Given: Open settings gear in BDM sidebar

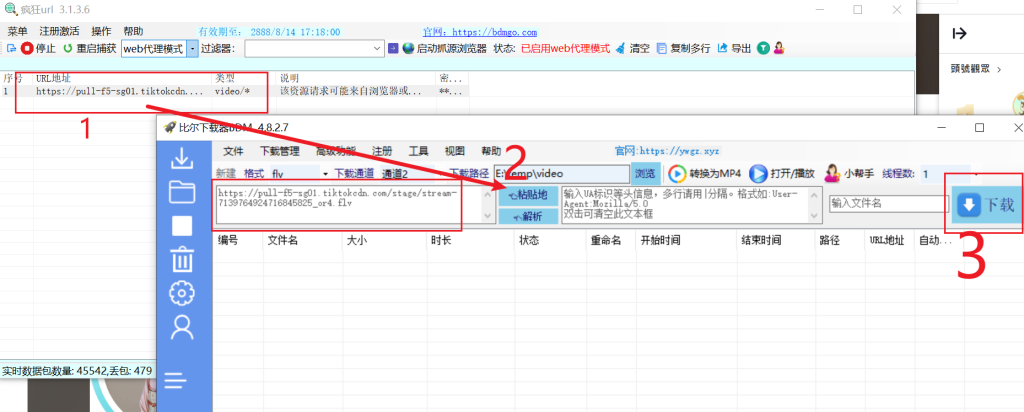Looking at the screenshot, I should tap(182, 293).
